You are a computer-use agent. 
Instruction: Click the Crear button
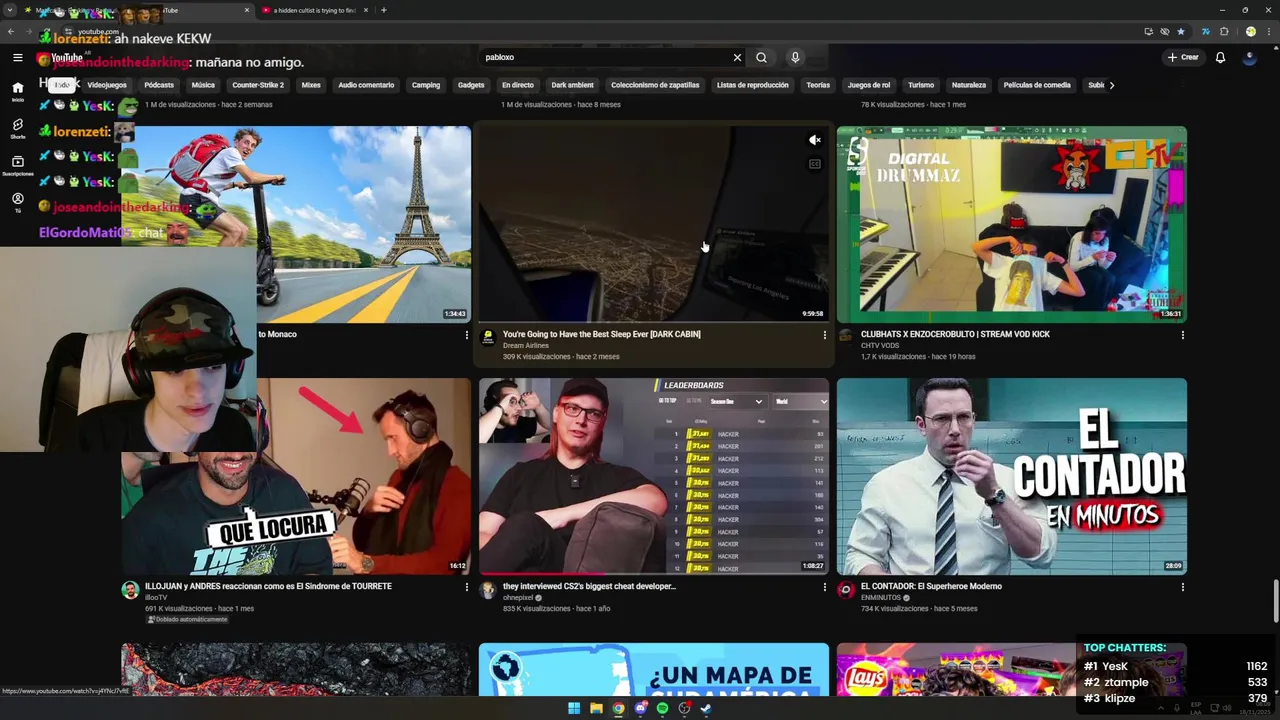(x=1183, y=57)
